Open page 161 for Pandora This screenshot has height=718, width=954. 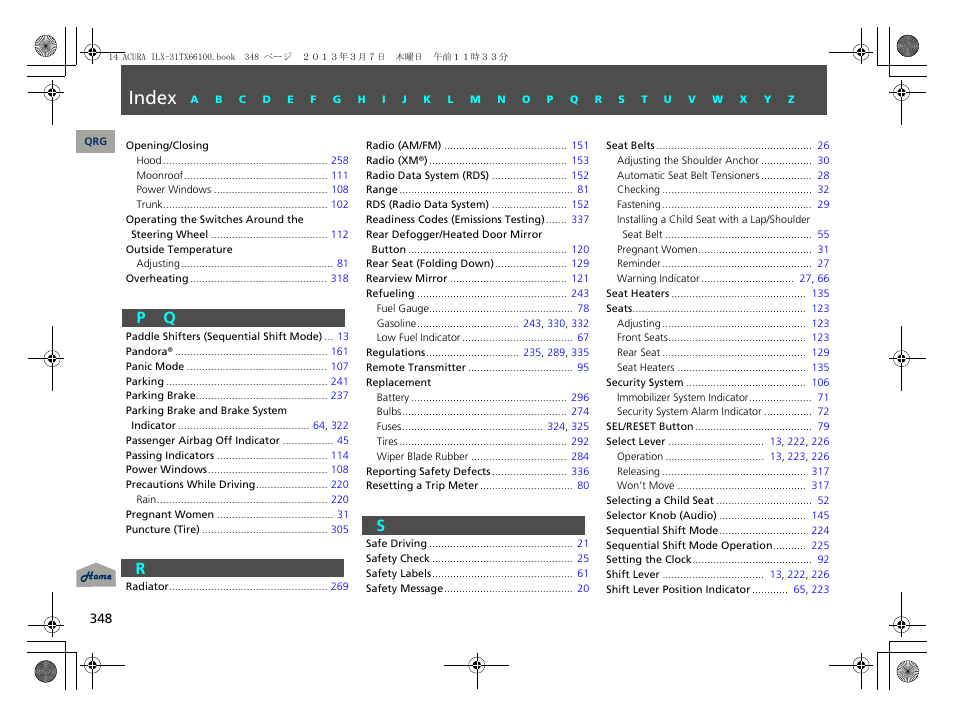point(339,351)
